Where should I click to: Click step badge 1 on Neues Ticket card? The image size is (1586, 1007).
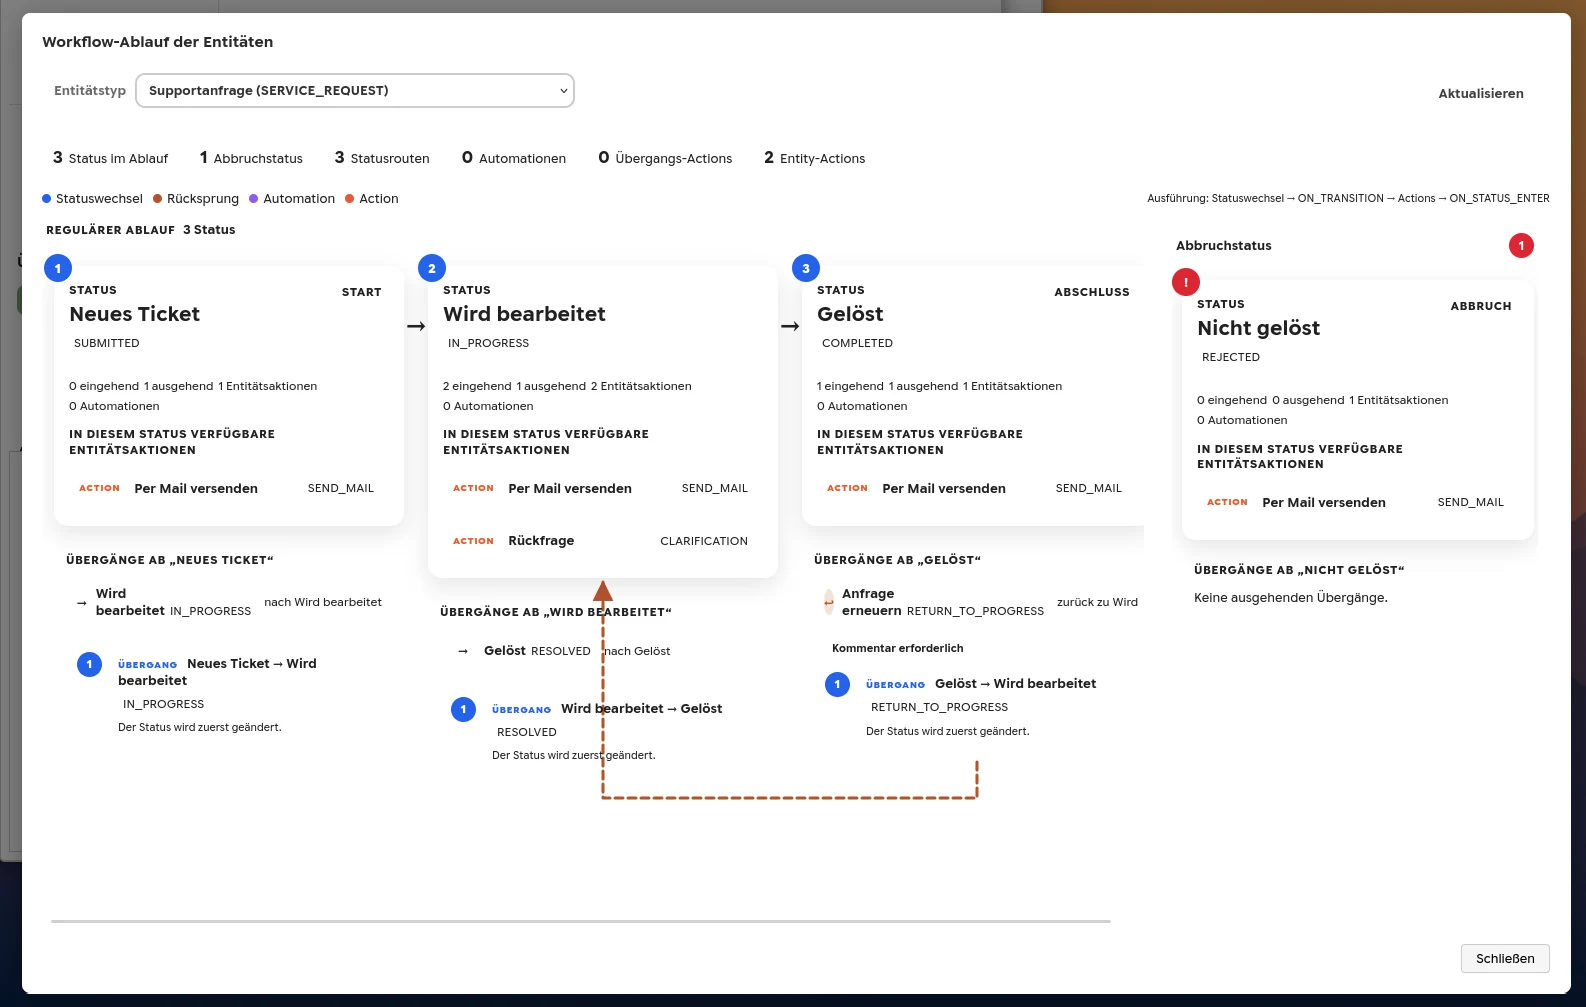click(x=58, y=268)
